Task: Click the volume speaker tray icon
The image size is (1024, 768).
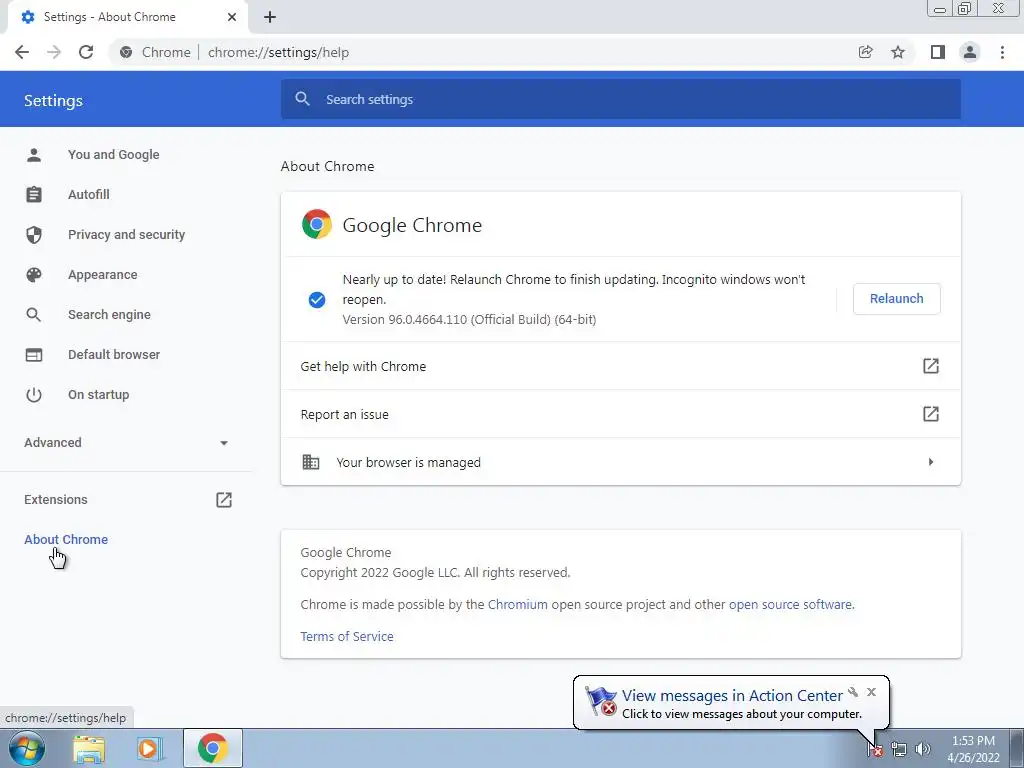Action: 922,750
